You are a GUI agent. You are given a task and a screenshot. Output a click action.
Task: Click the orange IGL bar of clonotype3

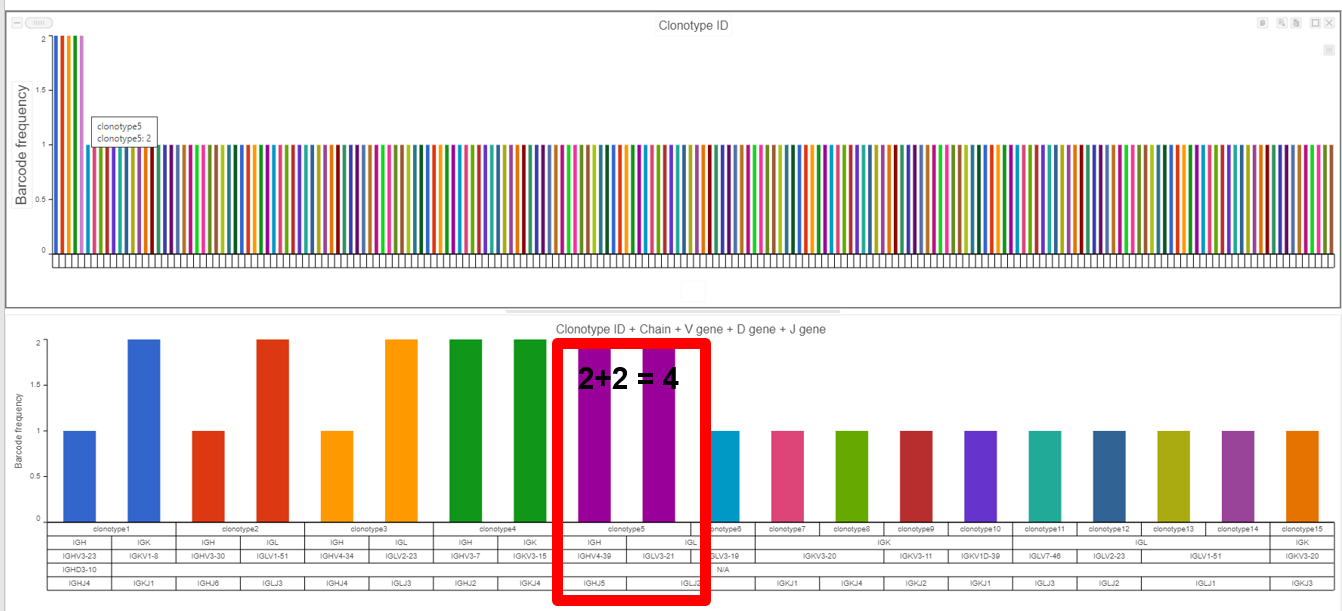click(x=401, y=429)
